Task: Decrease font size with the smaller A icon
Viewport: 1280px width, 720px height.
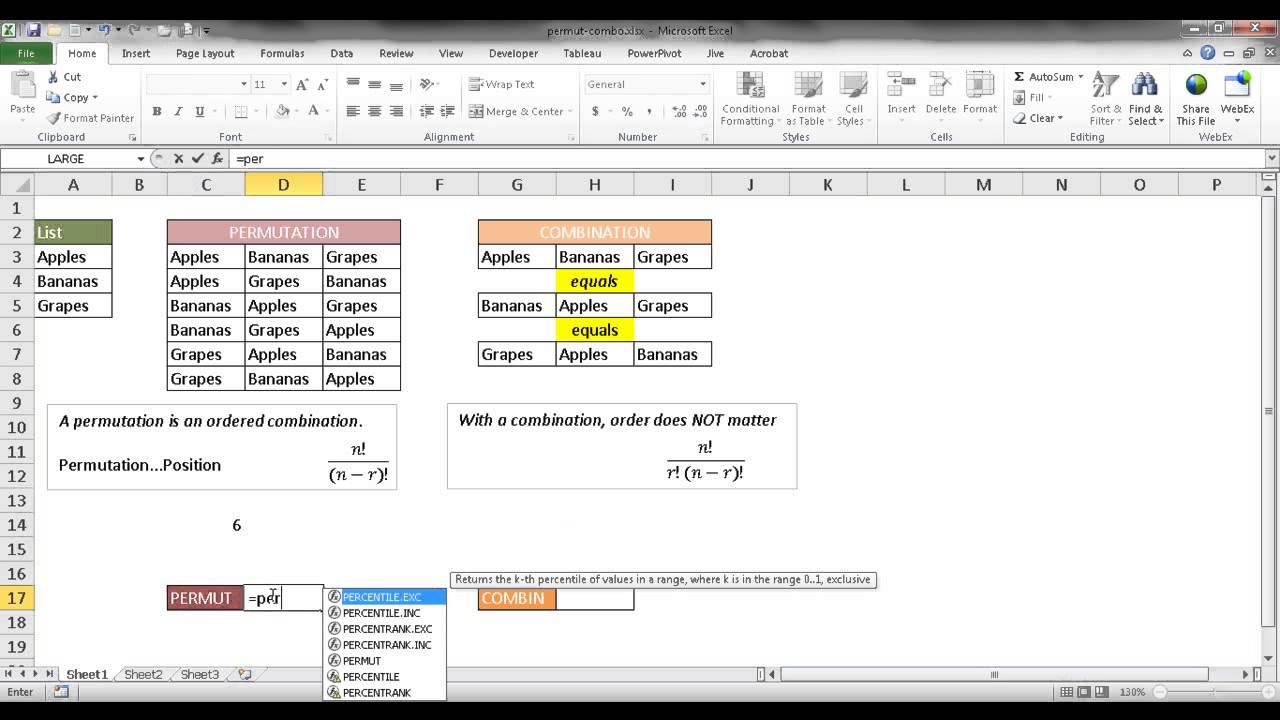Action: coord(322,85)
